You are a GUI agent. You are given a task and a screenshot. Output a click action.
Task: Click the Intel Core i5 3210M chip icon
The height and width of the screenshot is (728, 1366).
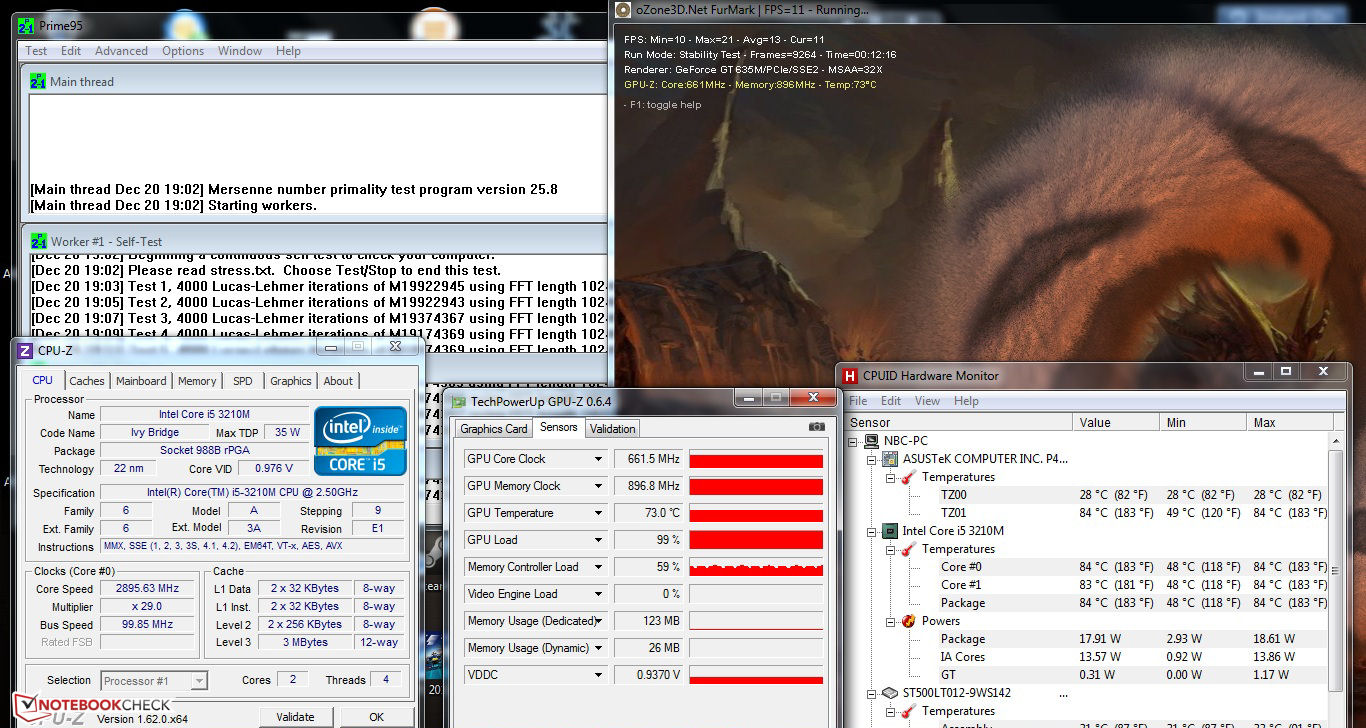point(890,531)
